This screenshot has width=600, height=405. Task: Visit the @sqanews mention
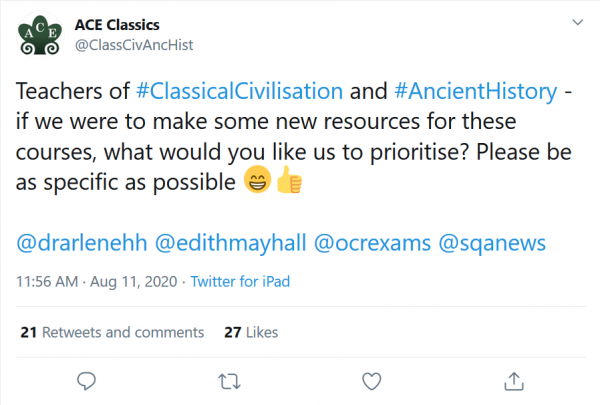tap(492, 243)
